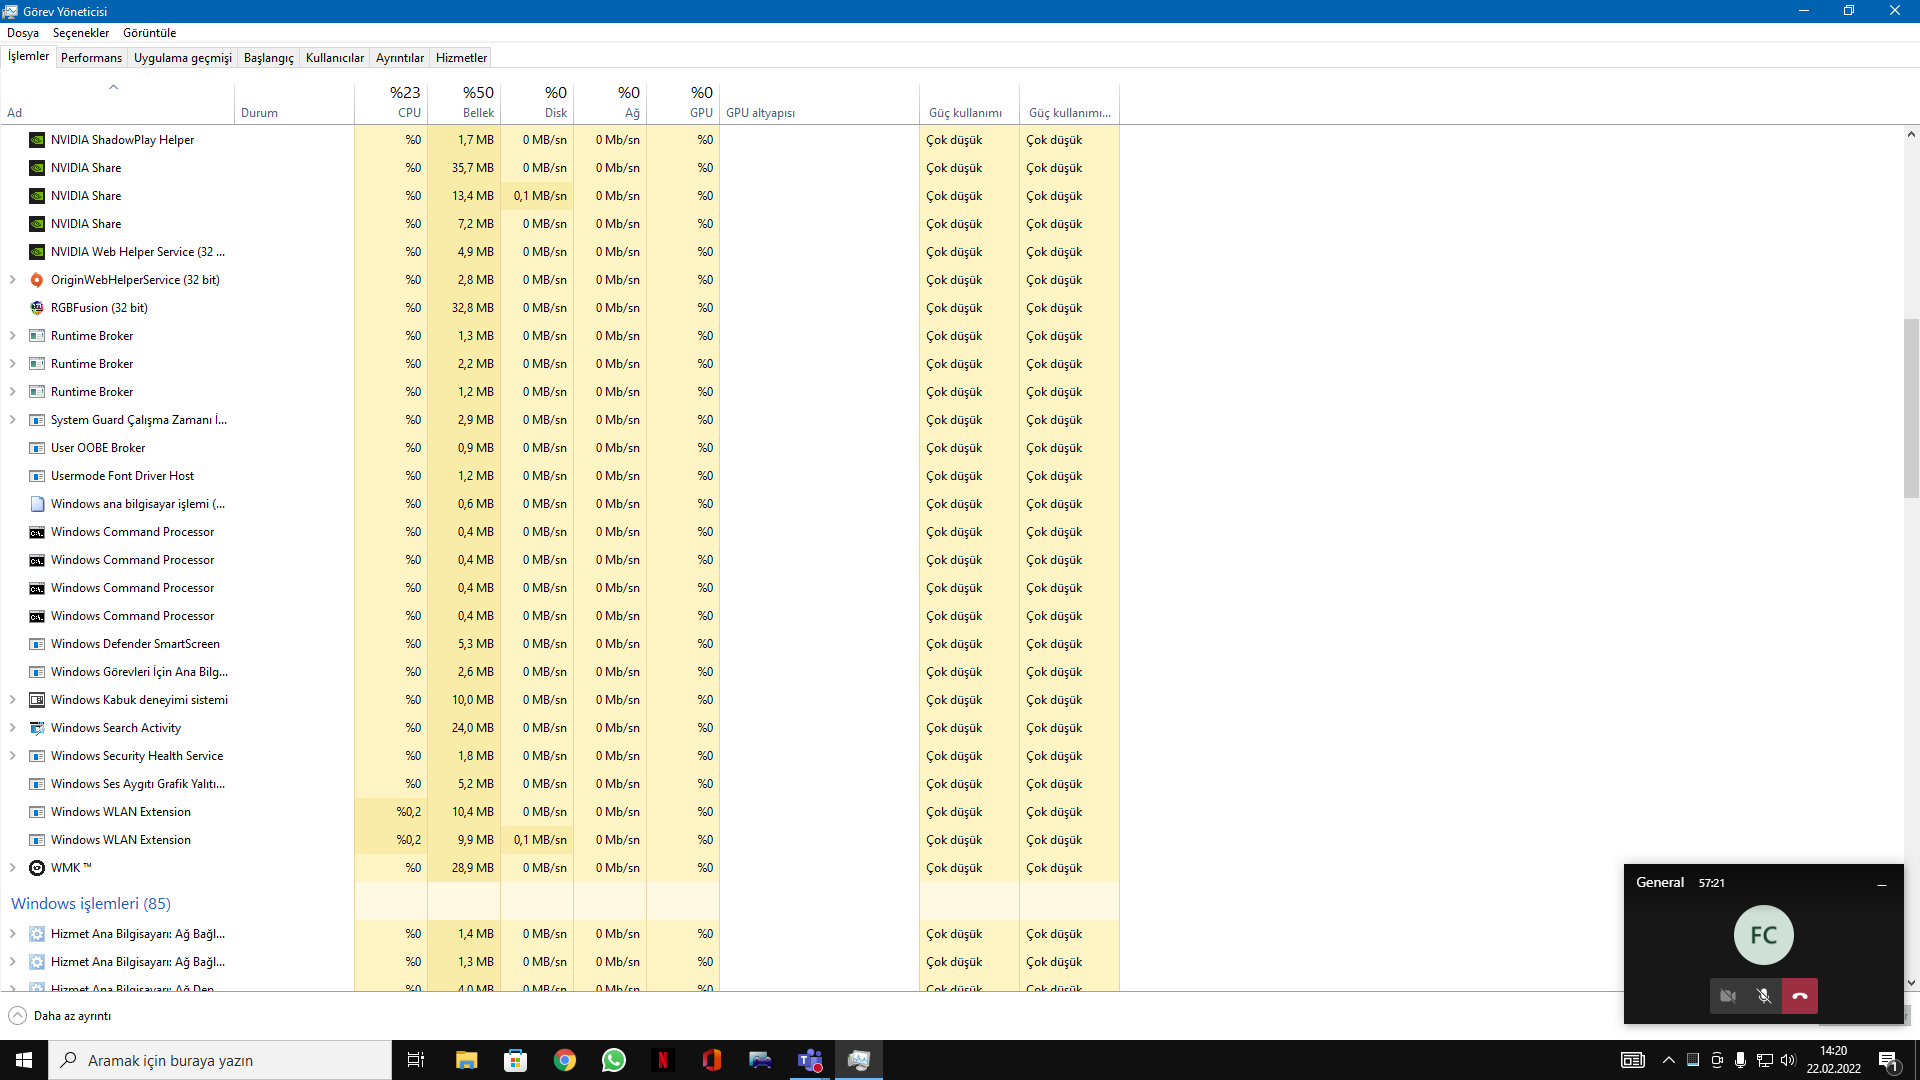Expand the Runtime Broker process tree
The width and height of the screenshot is (1920, 1080).
click(x=13, y=335)
